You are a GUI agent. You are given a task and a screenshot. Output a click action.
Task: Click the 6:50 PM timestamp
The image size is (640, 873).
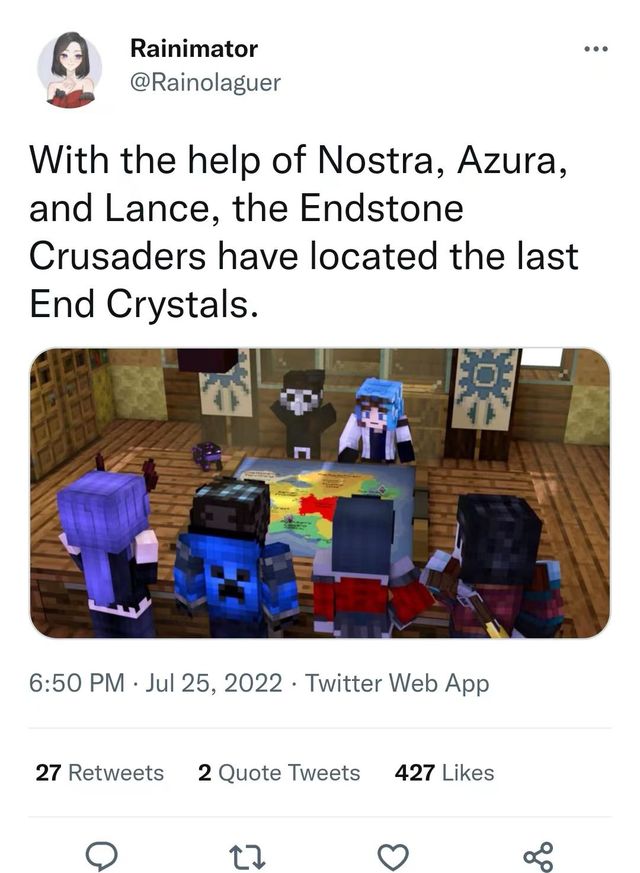[x=77, y=683]
